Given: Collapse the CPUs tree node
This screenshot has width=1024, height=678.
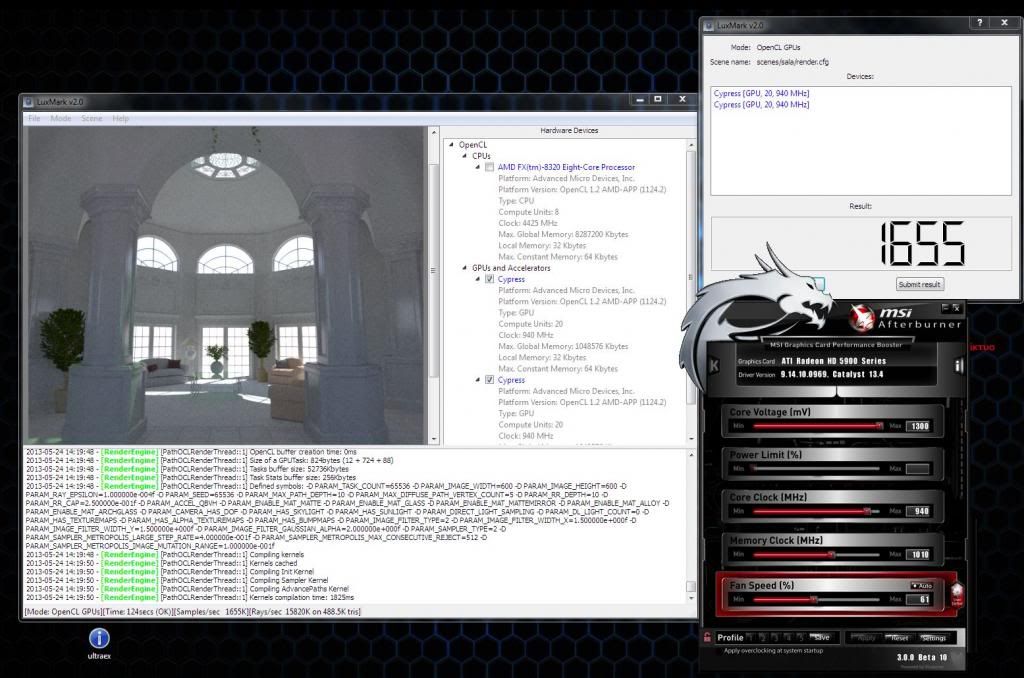Looking at the screenshot, I should pyautogui.click(x=464, y=156).
